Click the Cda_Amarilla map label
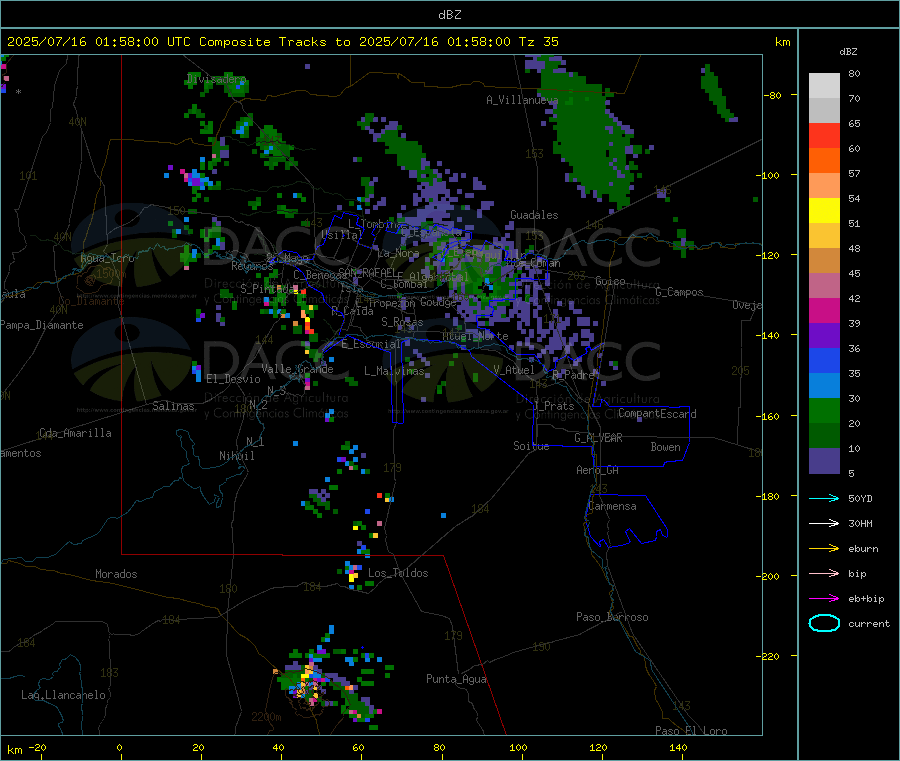900x761 pixels. pyautogui.click(x=75, y=433)
